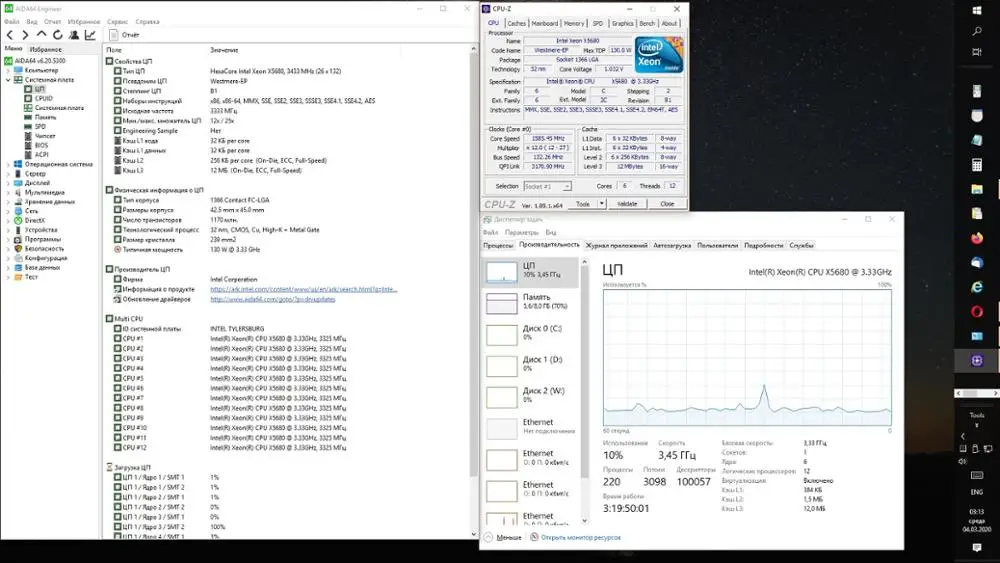Open the ark.intel.com product link
The height and width of the screenshot is (563, 1000).
click(304, 289)
